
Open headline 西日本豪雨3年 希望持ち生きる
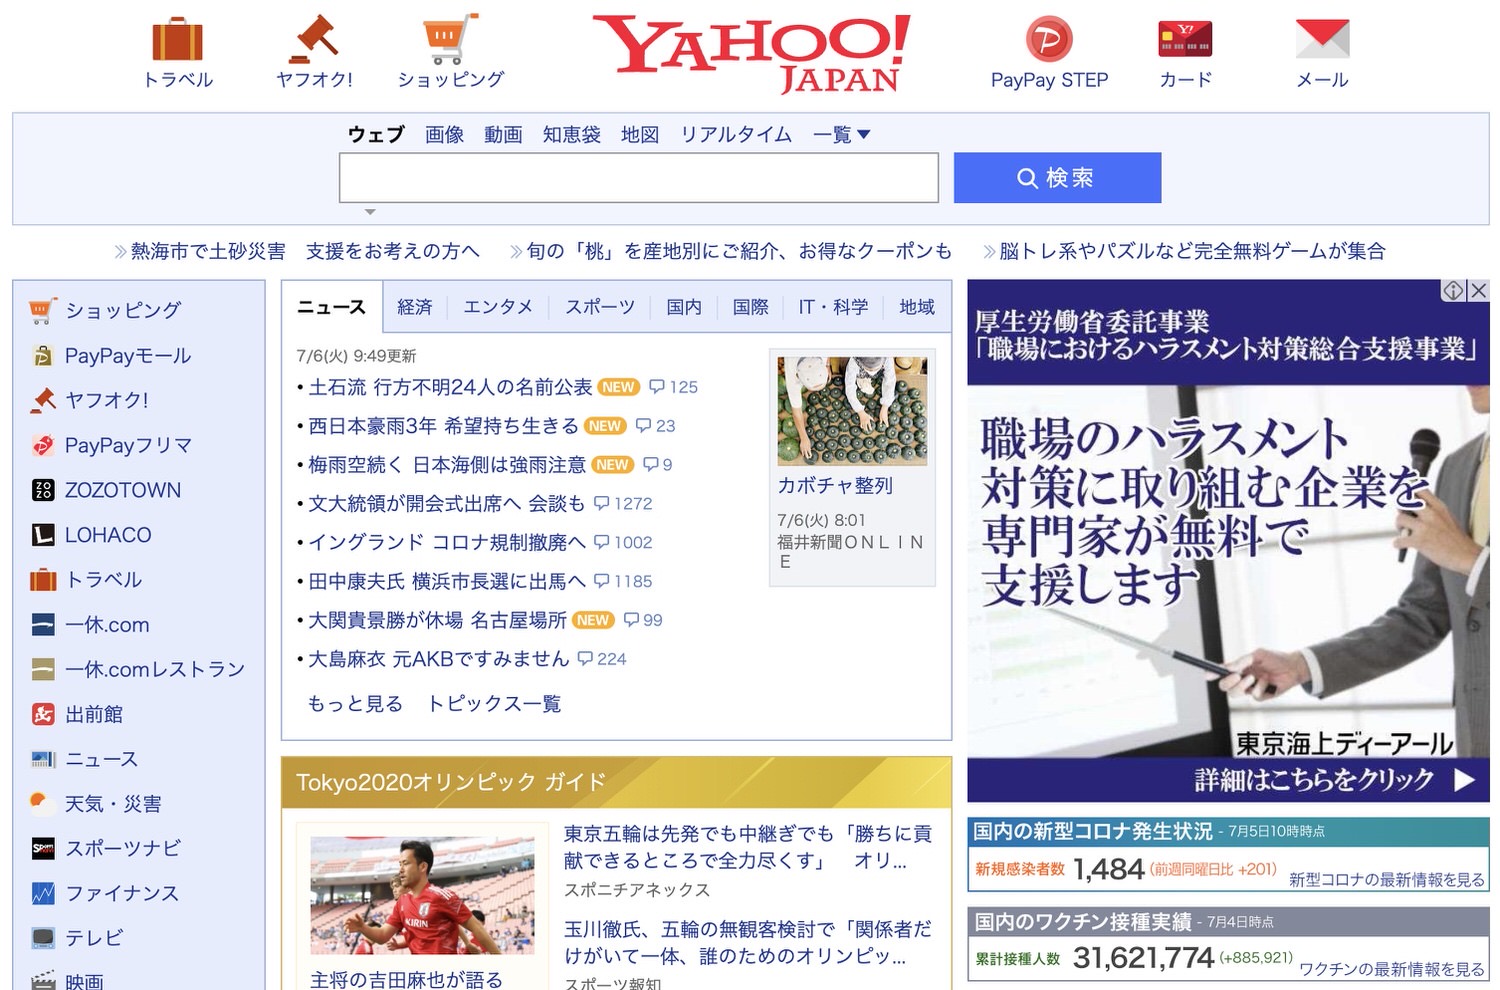click(x=443, y=426)
